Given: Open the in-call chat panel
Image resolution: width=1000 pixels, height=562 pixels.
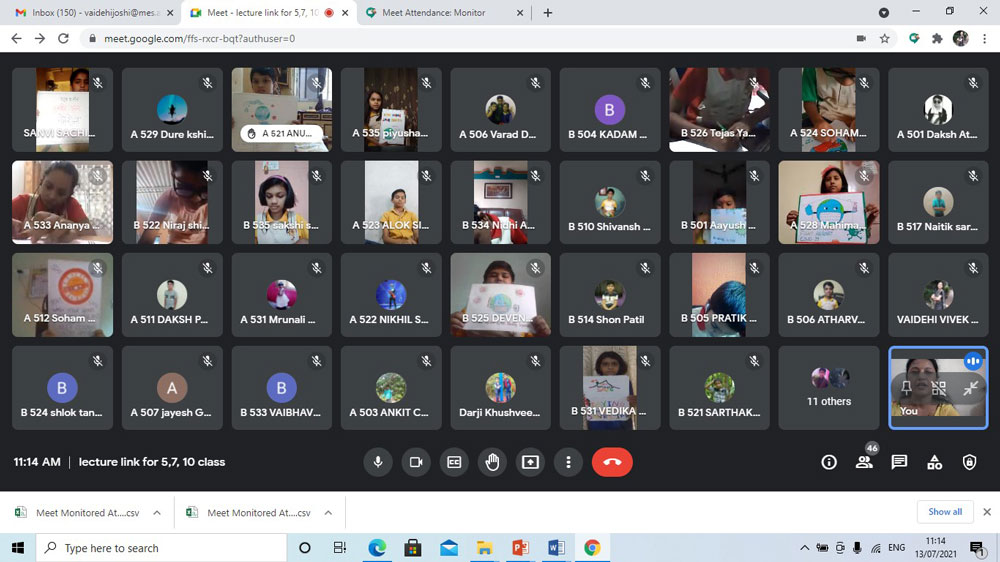Looking at the screenshot, I should (899, 462).
